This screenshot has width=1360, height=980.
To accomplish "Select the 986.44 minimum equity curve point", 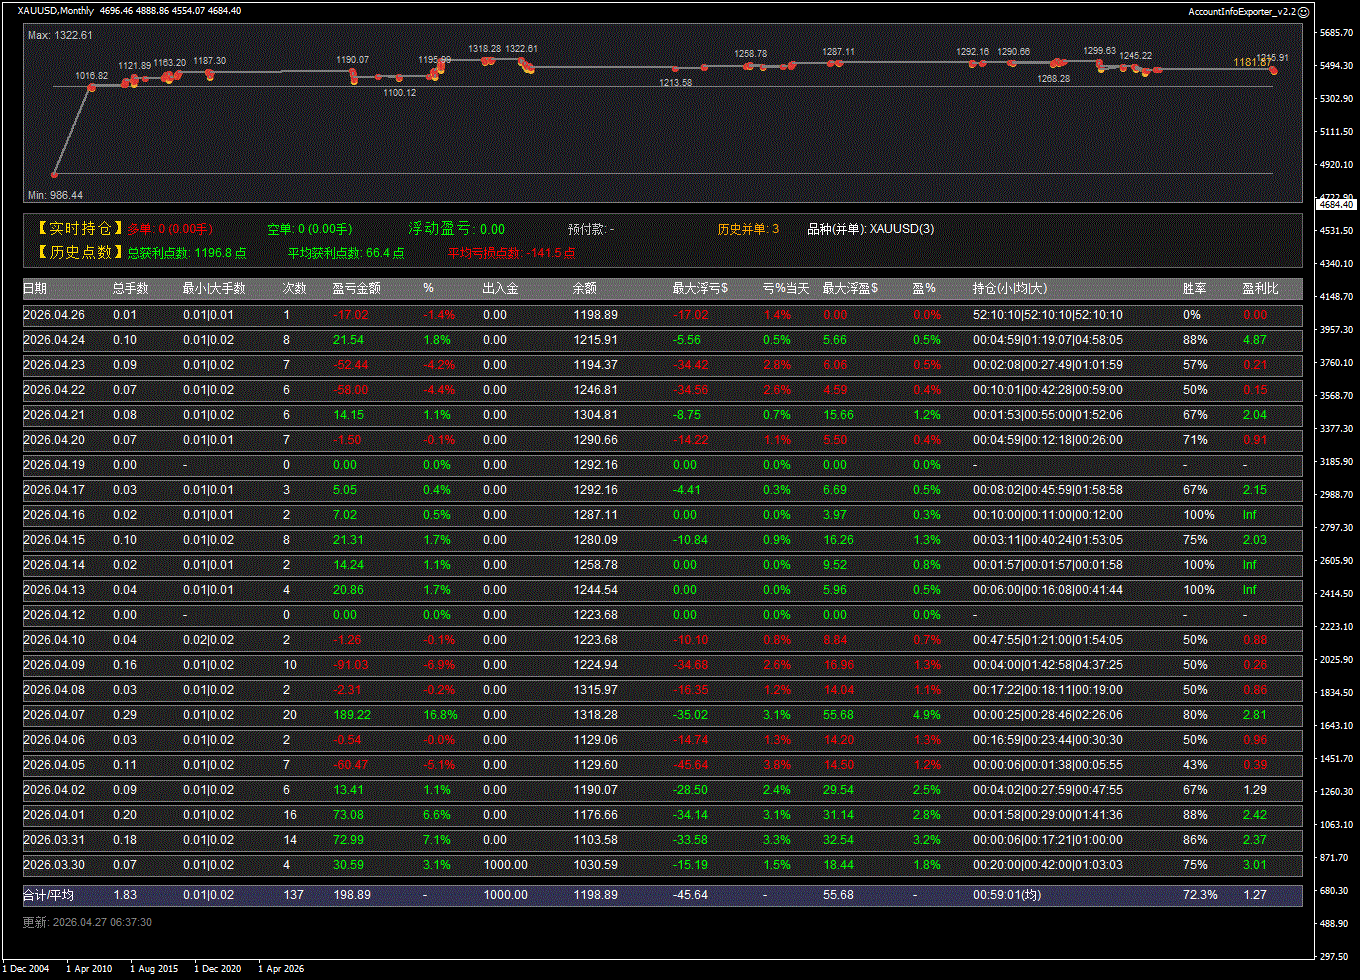I will click(x=55, y=174).
